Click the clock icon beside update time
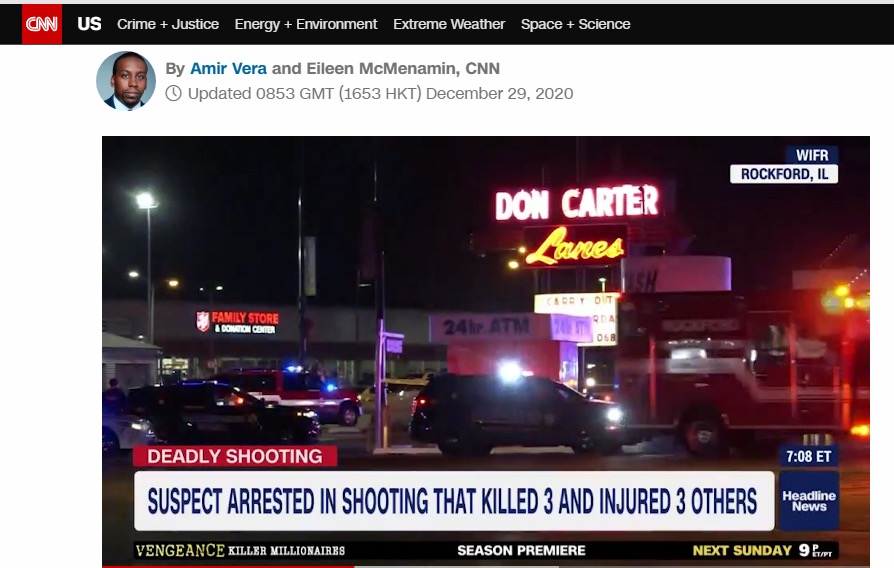 click(174, 94)
